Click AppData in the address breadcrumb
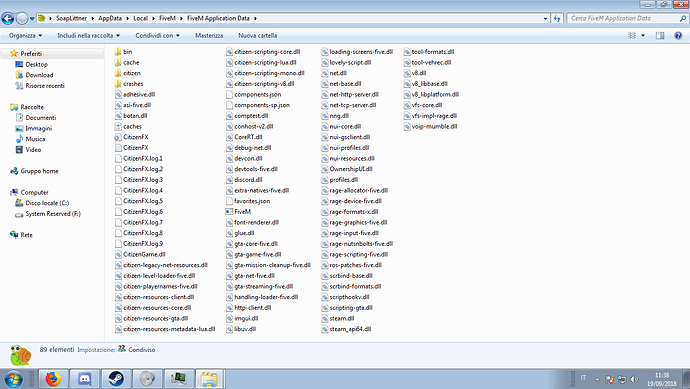Viewport: 690px width, 389px height. click(110, 18)
